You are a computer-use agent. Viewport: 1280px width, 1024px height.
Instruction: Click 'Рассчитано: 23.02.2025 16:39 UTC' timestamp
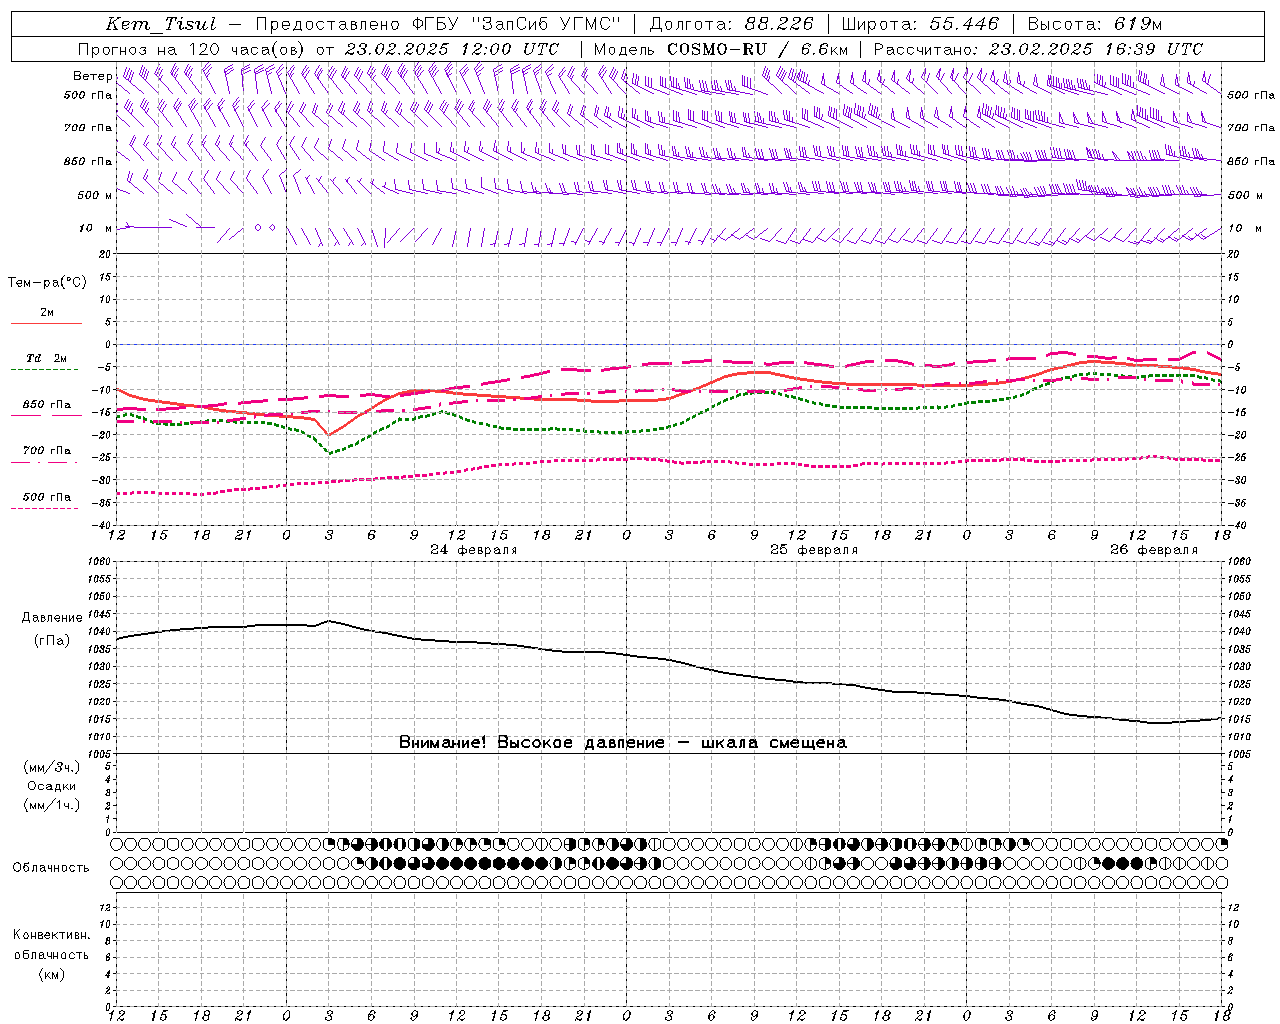[x=1038, y=49]
